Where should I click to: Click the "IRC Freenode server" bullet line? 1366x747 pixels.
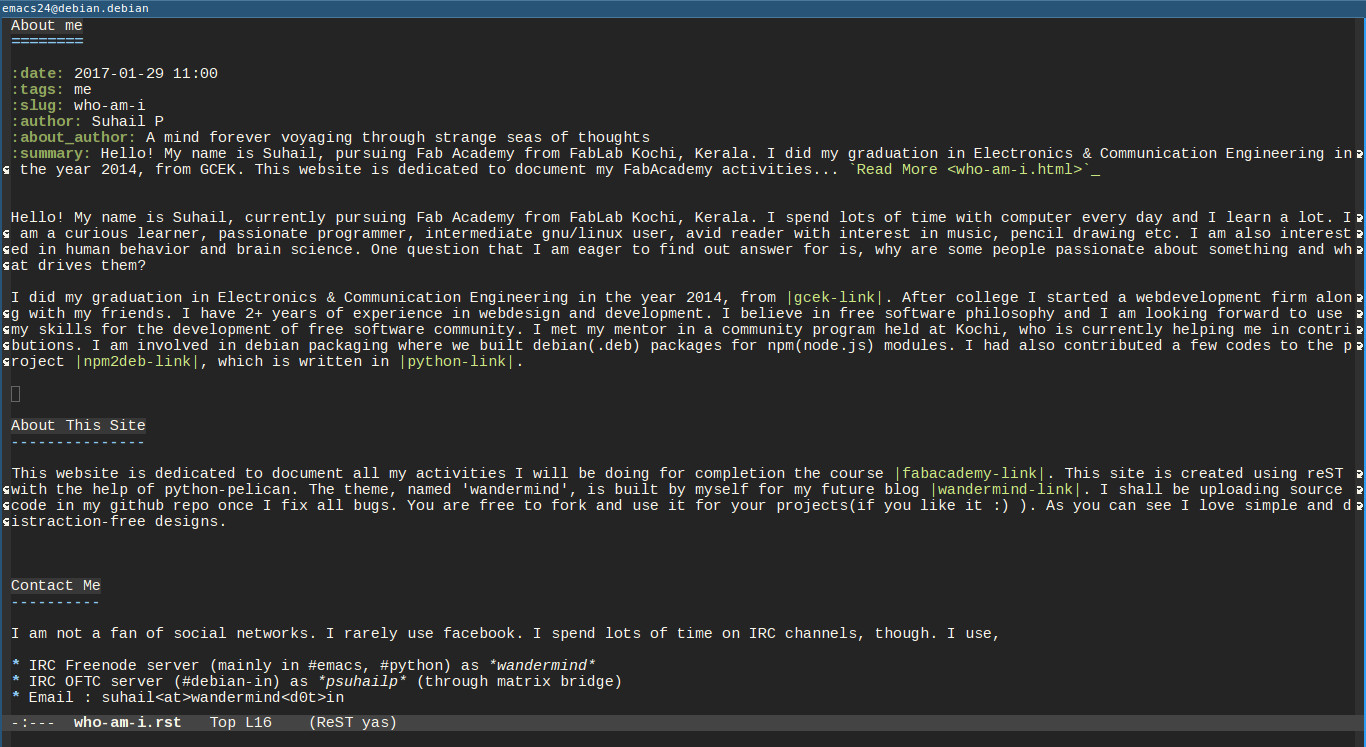point(303,666)
